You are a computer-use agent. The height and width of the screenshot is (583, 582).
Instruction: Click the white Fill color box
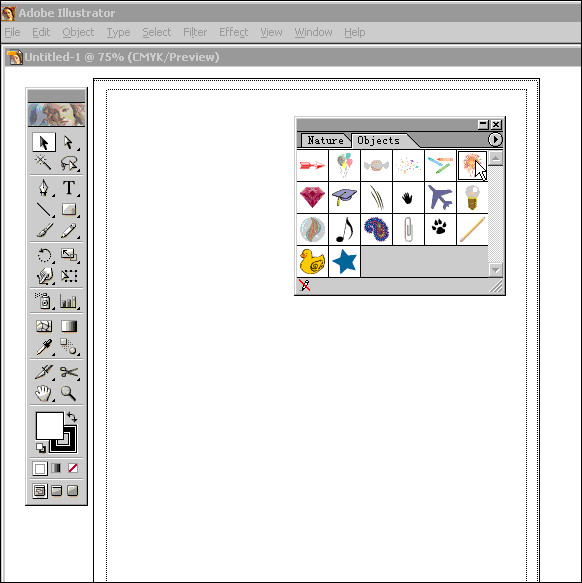point(49,425)
